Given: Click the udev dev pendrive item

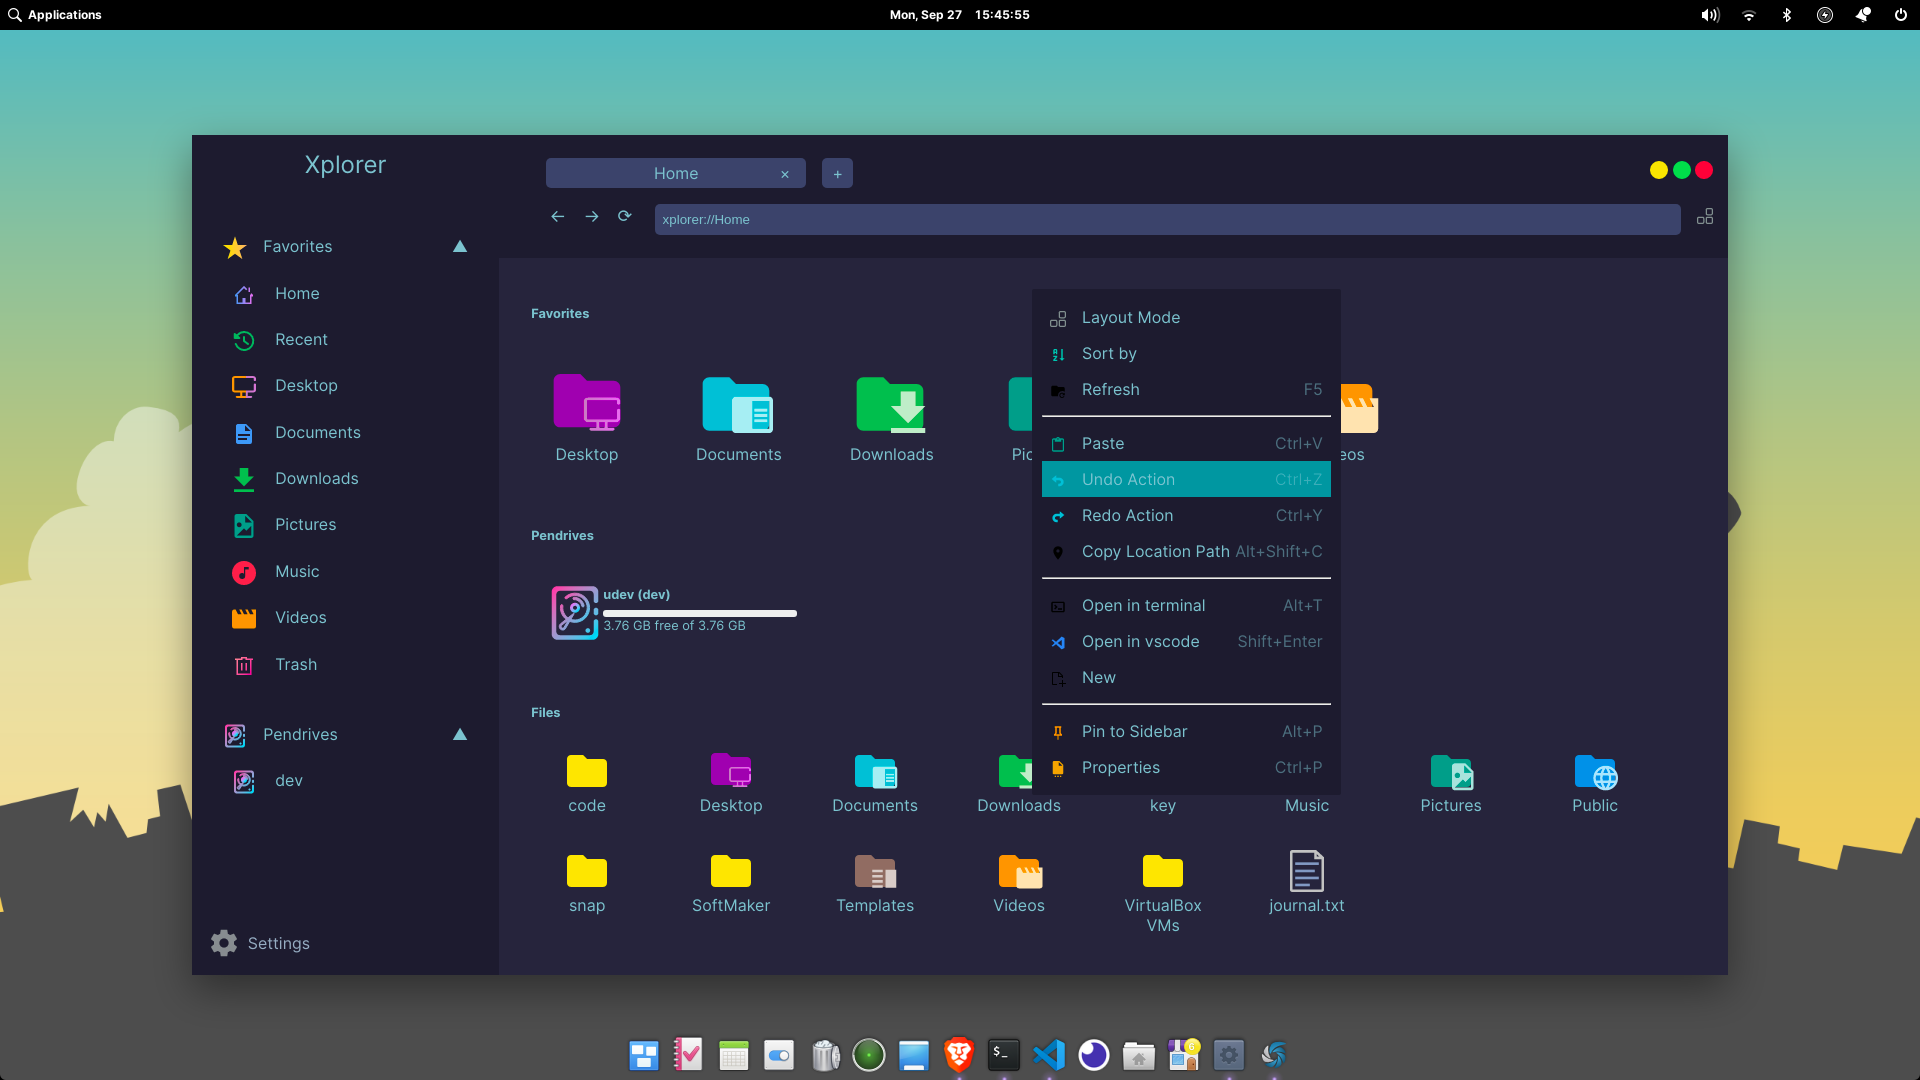Looking at the screenshot, I should tap(675, 609).
